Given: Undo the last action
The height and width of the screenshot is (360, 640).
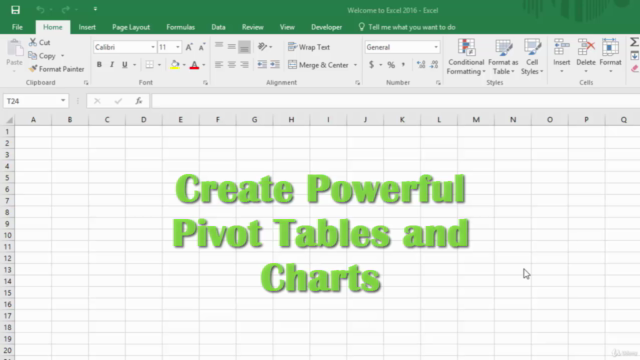Looking at the screenshot, I should click(x=40, y=9).
